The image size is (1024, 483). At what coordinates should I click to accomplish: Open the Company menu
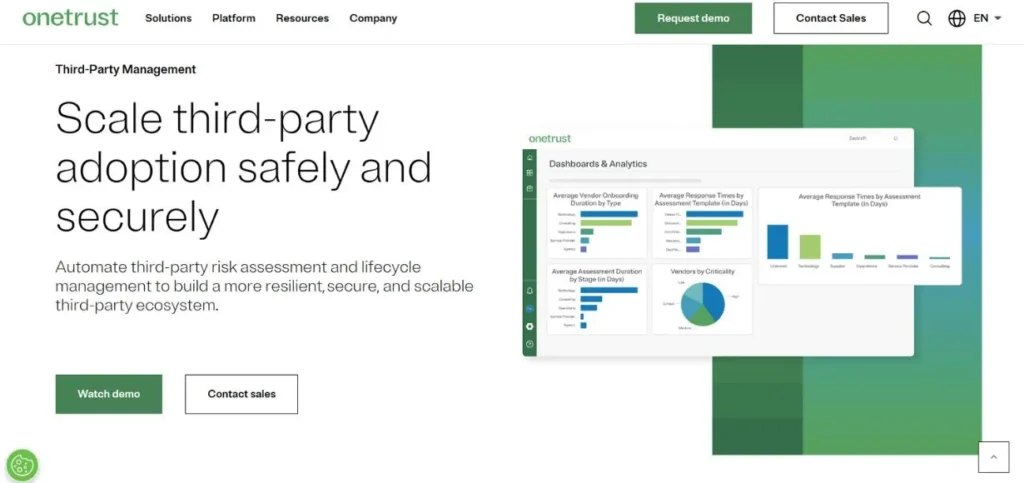[373, 18]
